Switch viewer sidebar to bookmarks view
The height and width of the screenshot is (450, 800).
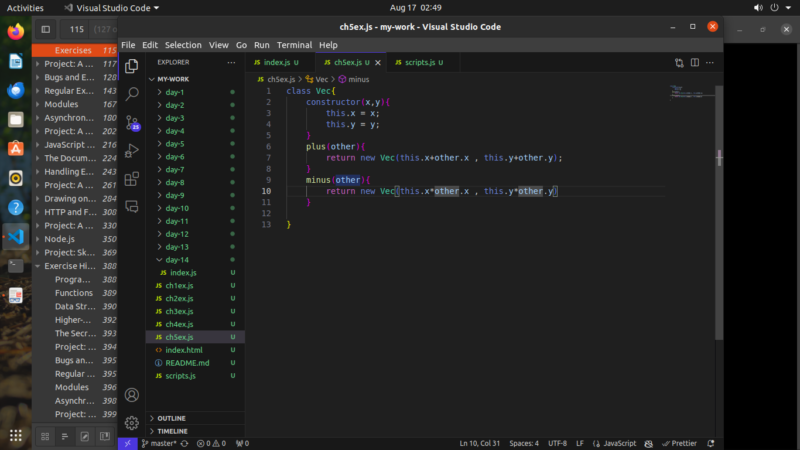tap(105, 436)
